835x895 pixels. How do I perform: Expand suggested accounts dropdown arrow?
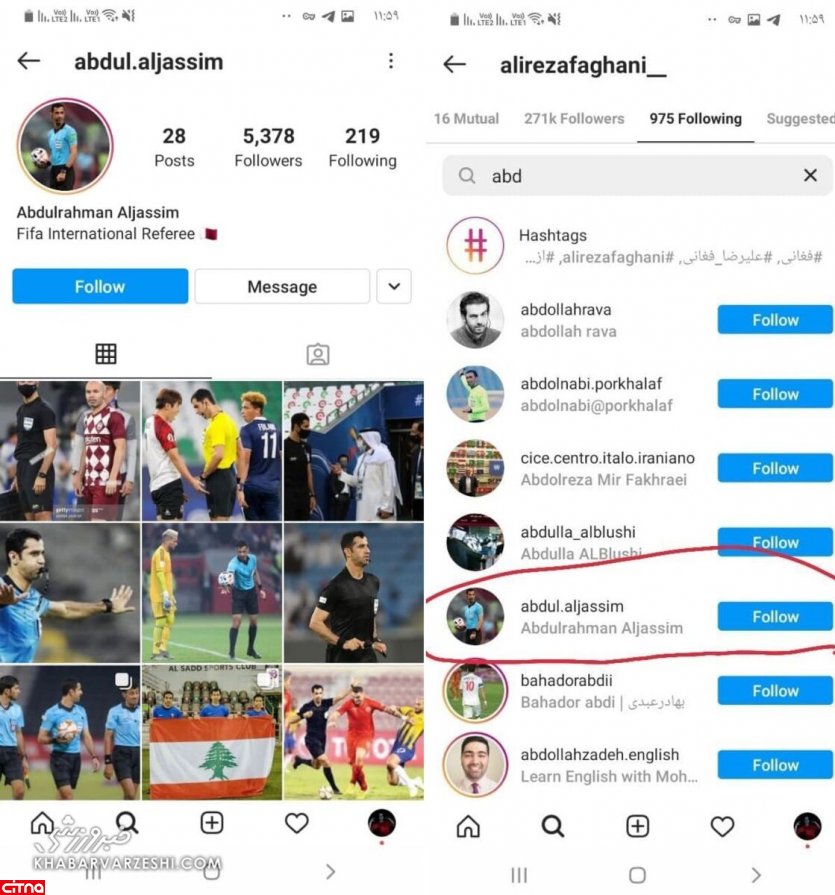tap(394, 286)
